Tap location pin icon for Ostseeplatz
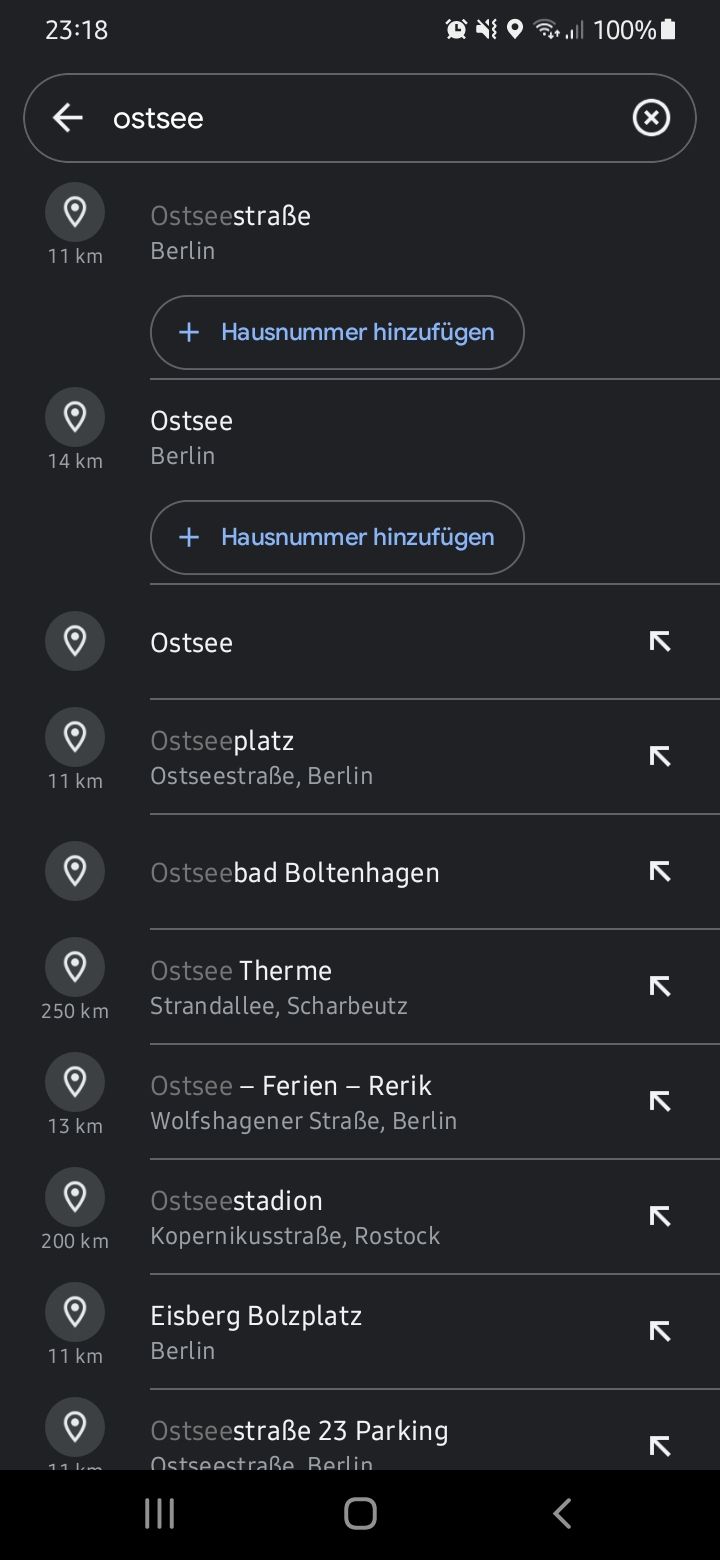The width and height of the screenshot is (720, 1560). tap(75, 738)
